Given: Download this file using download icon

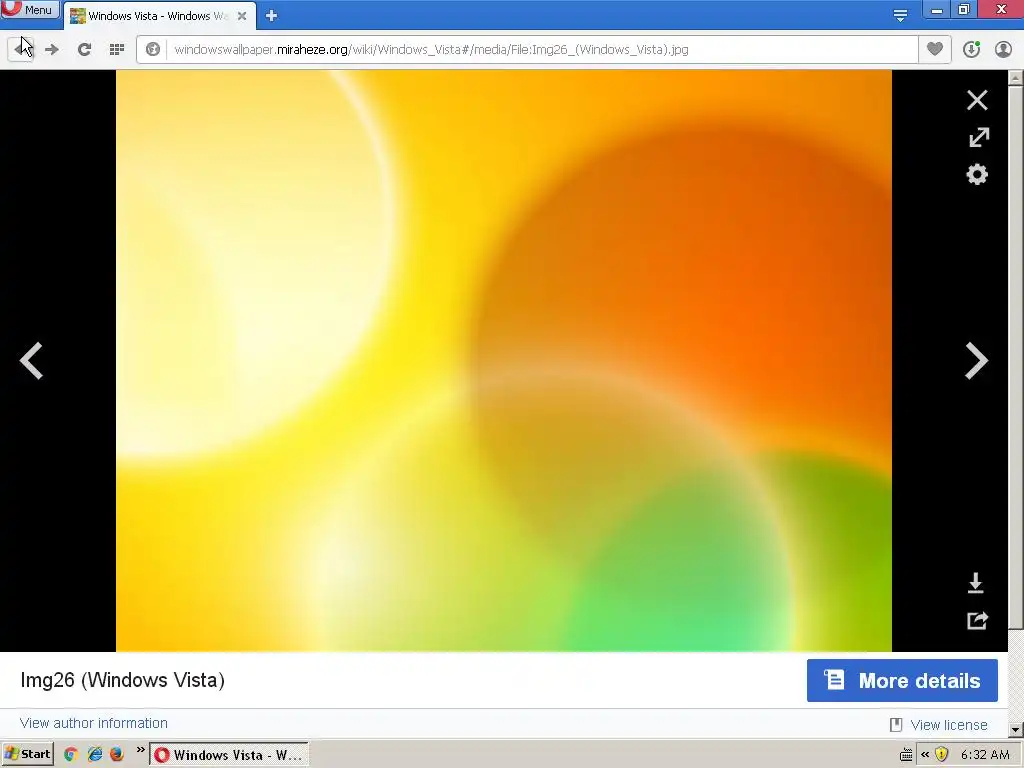Looking at the screenshot, I should (x=976, y=583).
